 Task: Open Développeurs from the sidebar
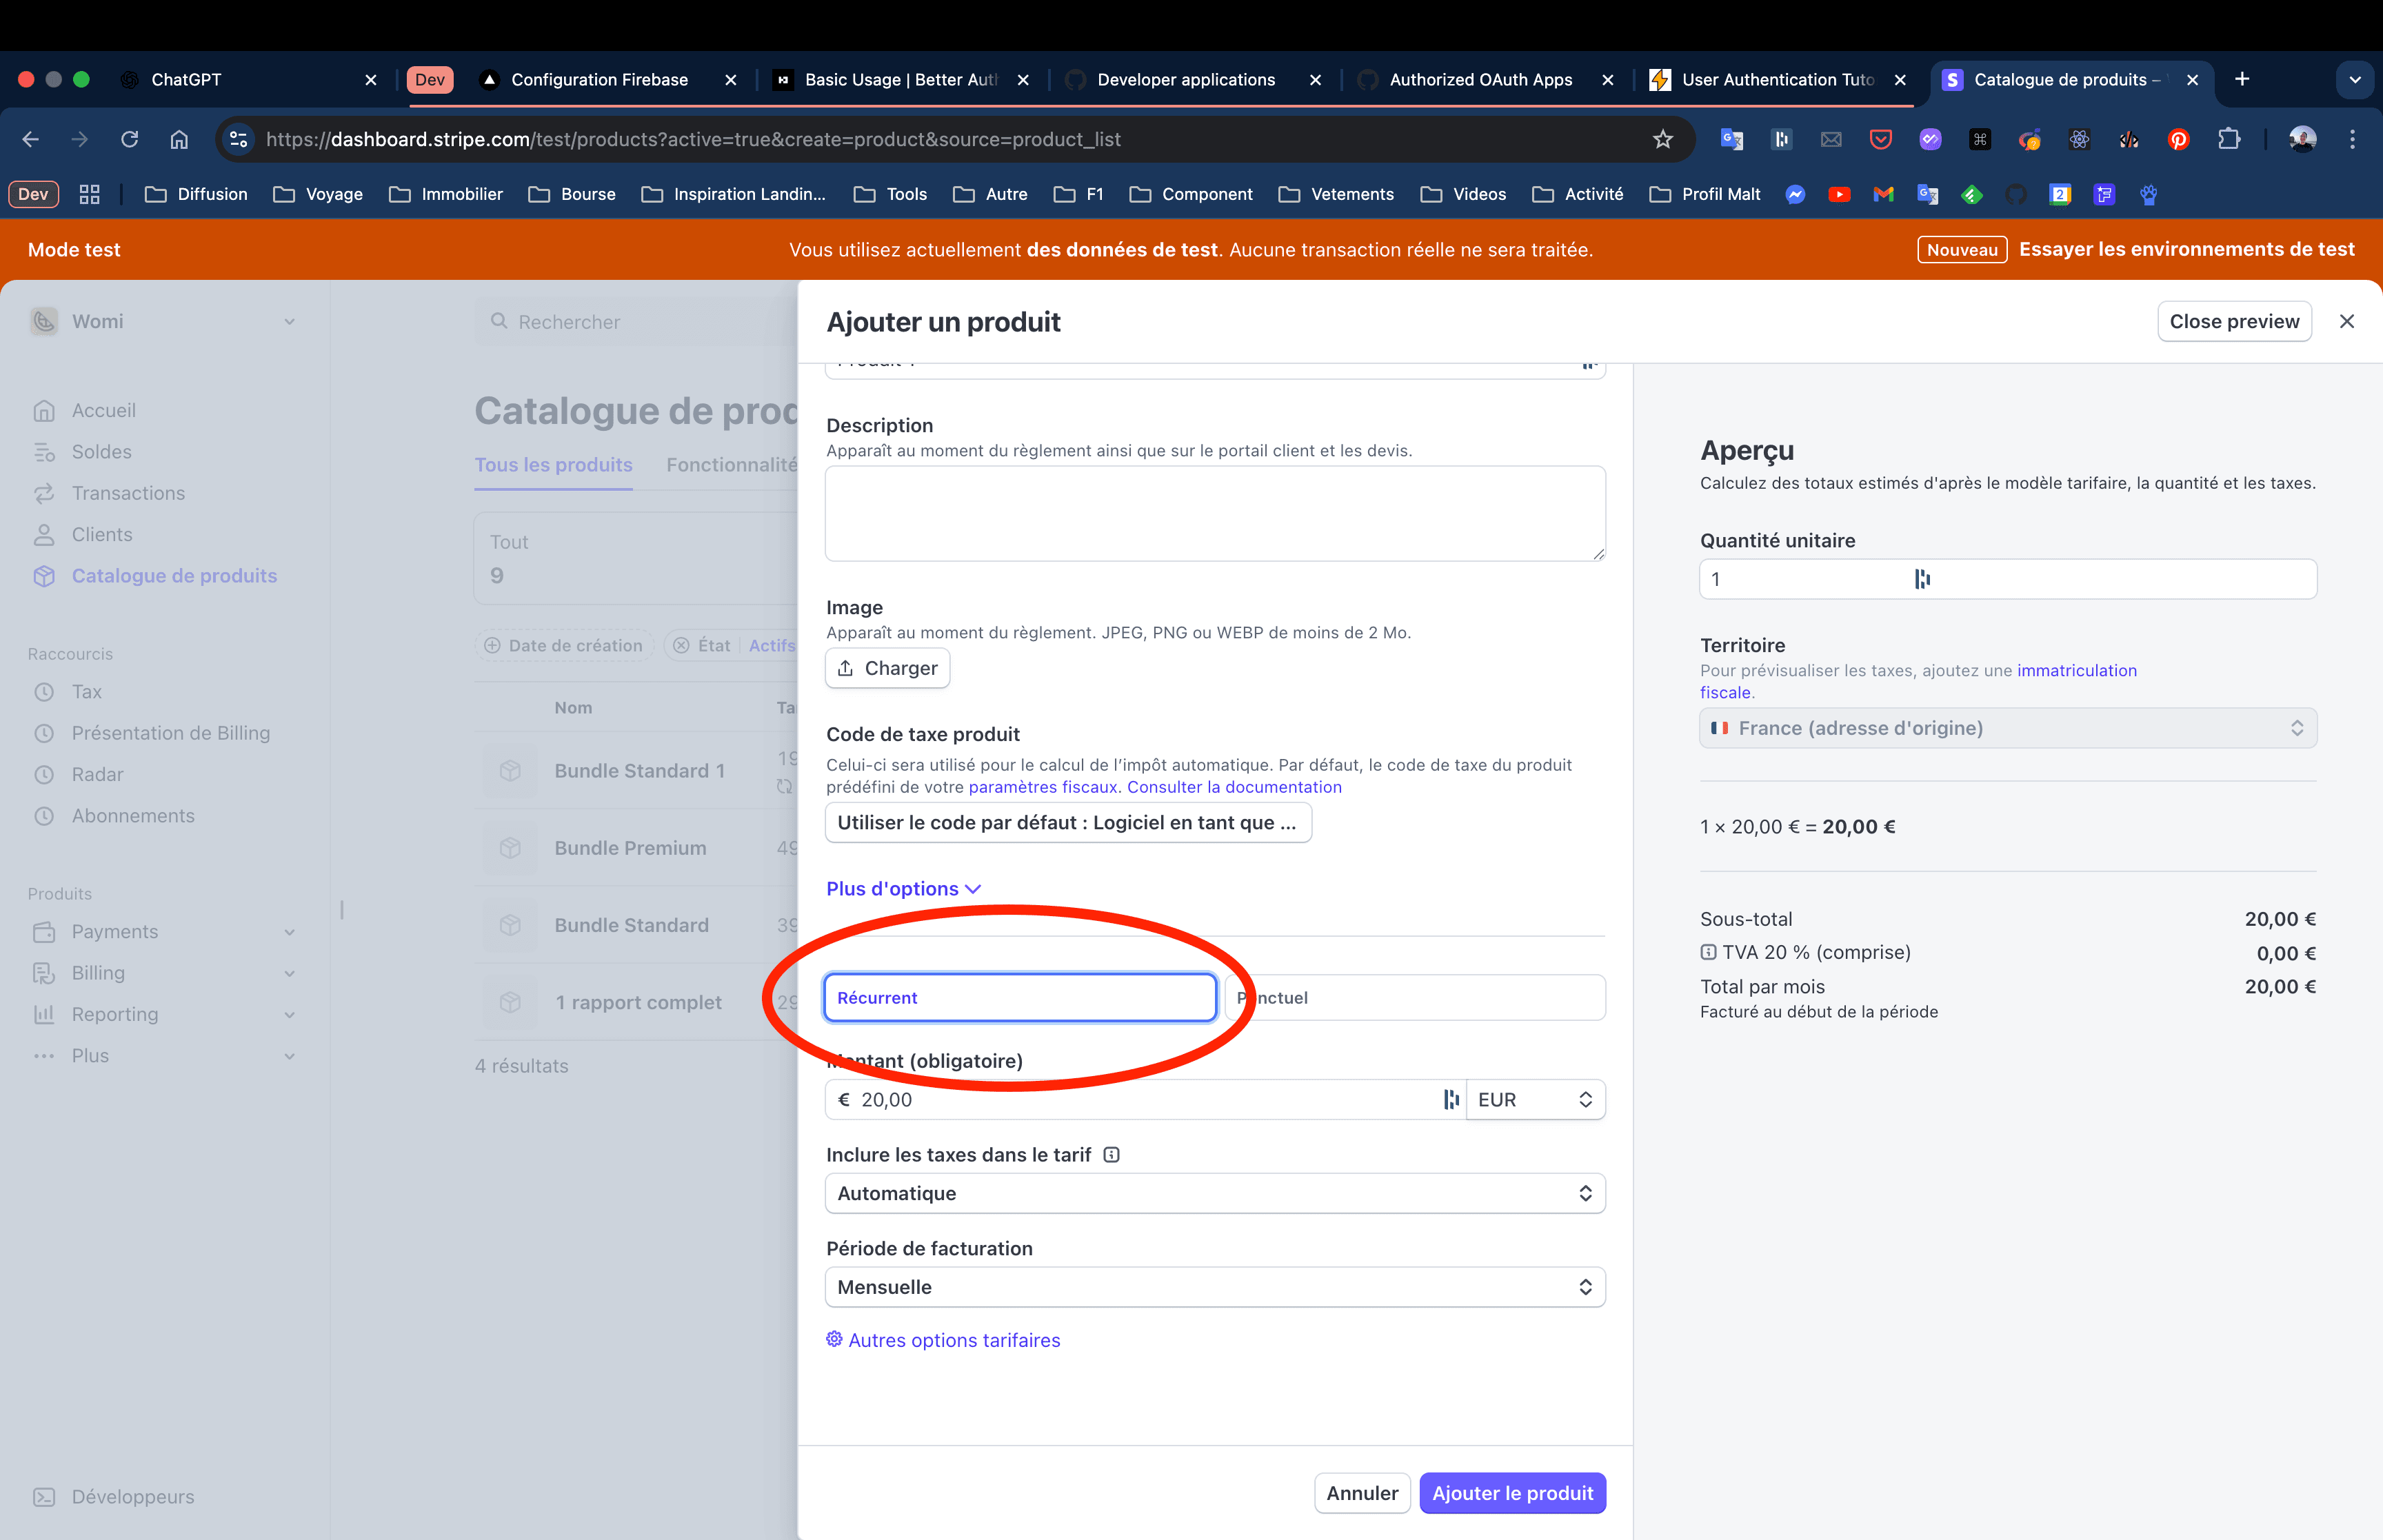click(132, 1496)
